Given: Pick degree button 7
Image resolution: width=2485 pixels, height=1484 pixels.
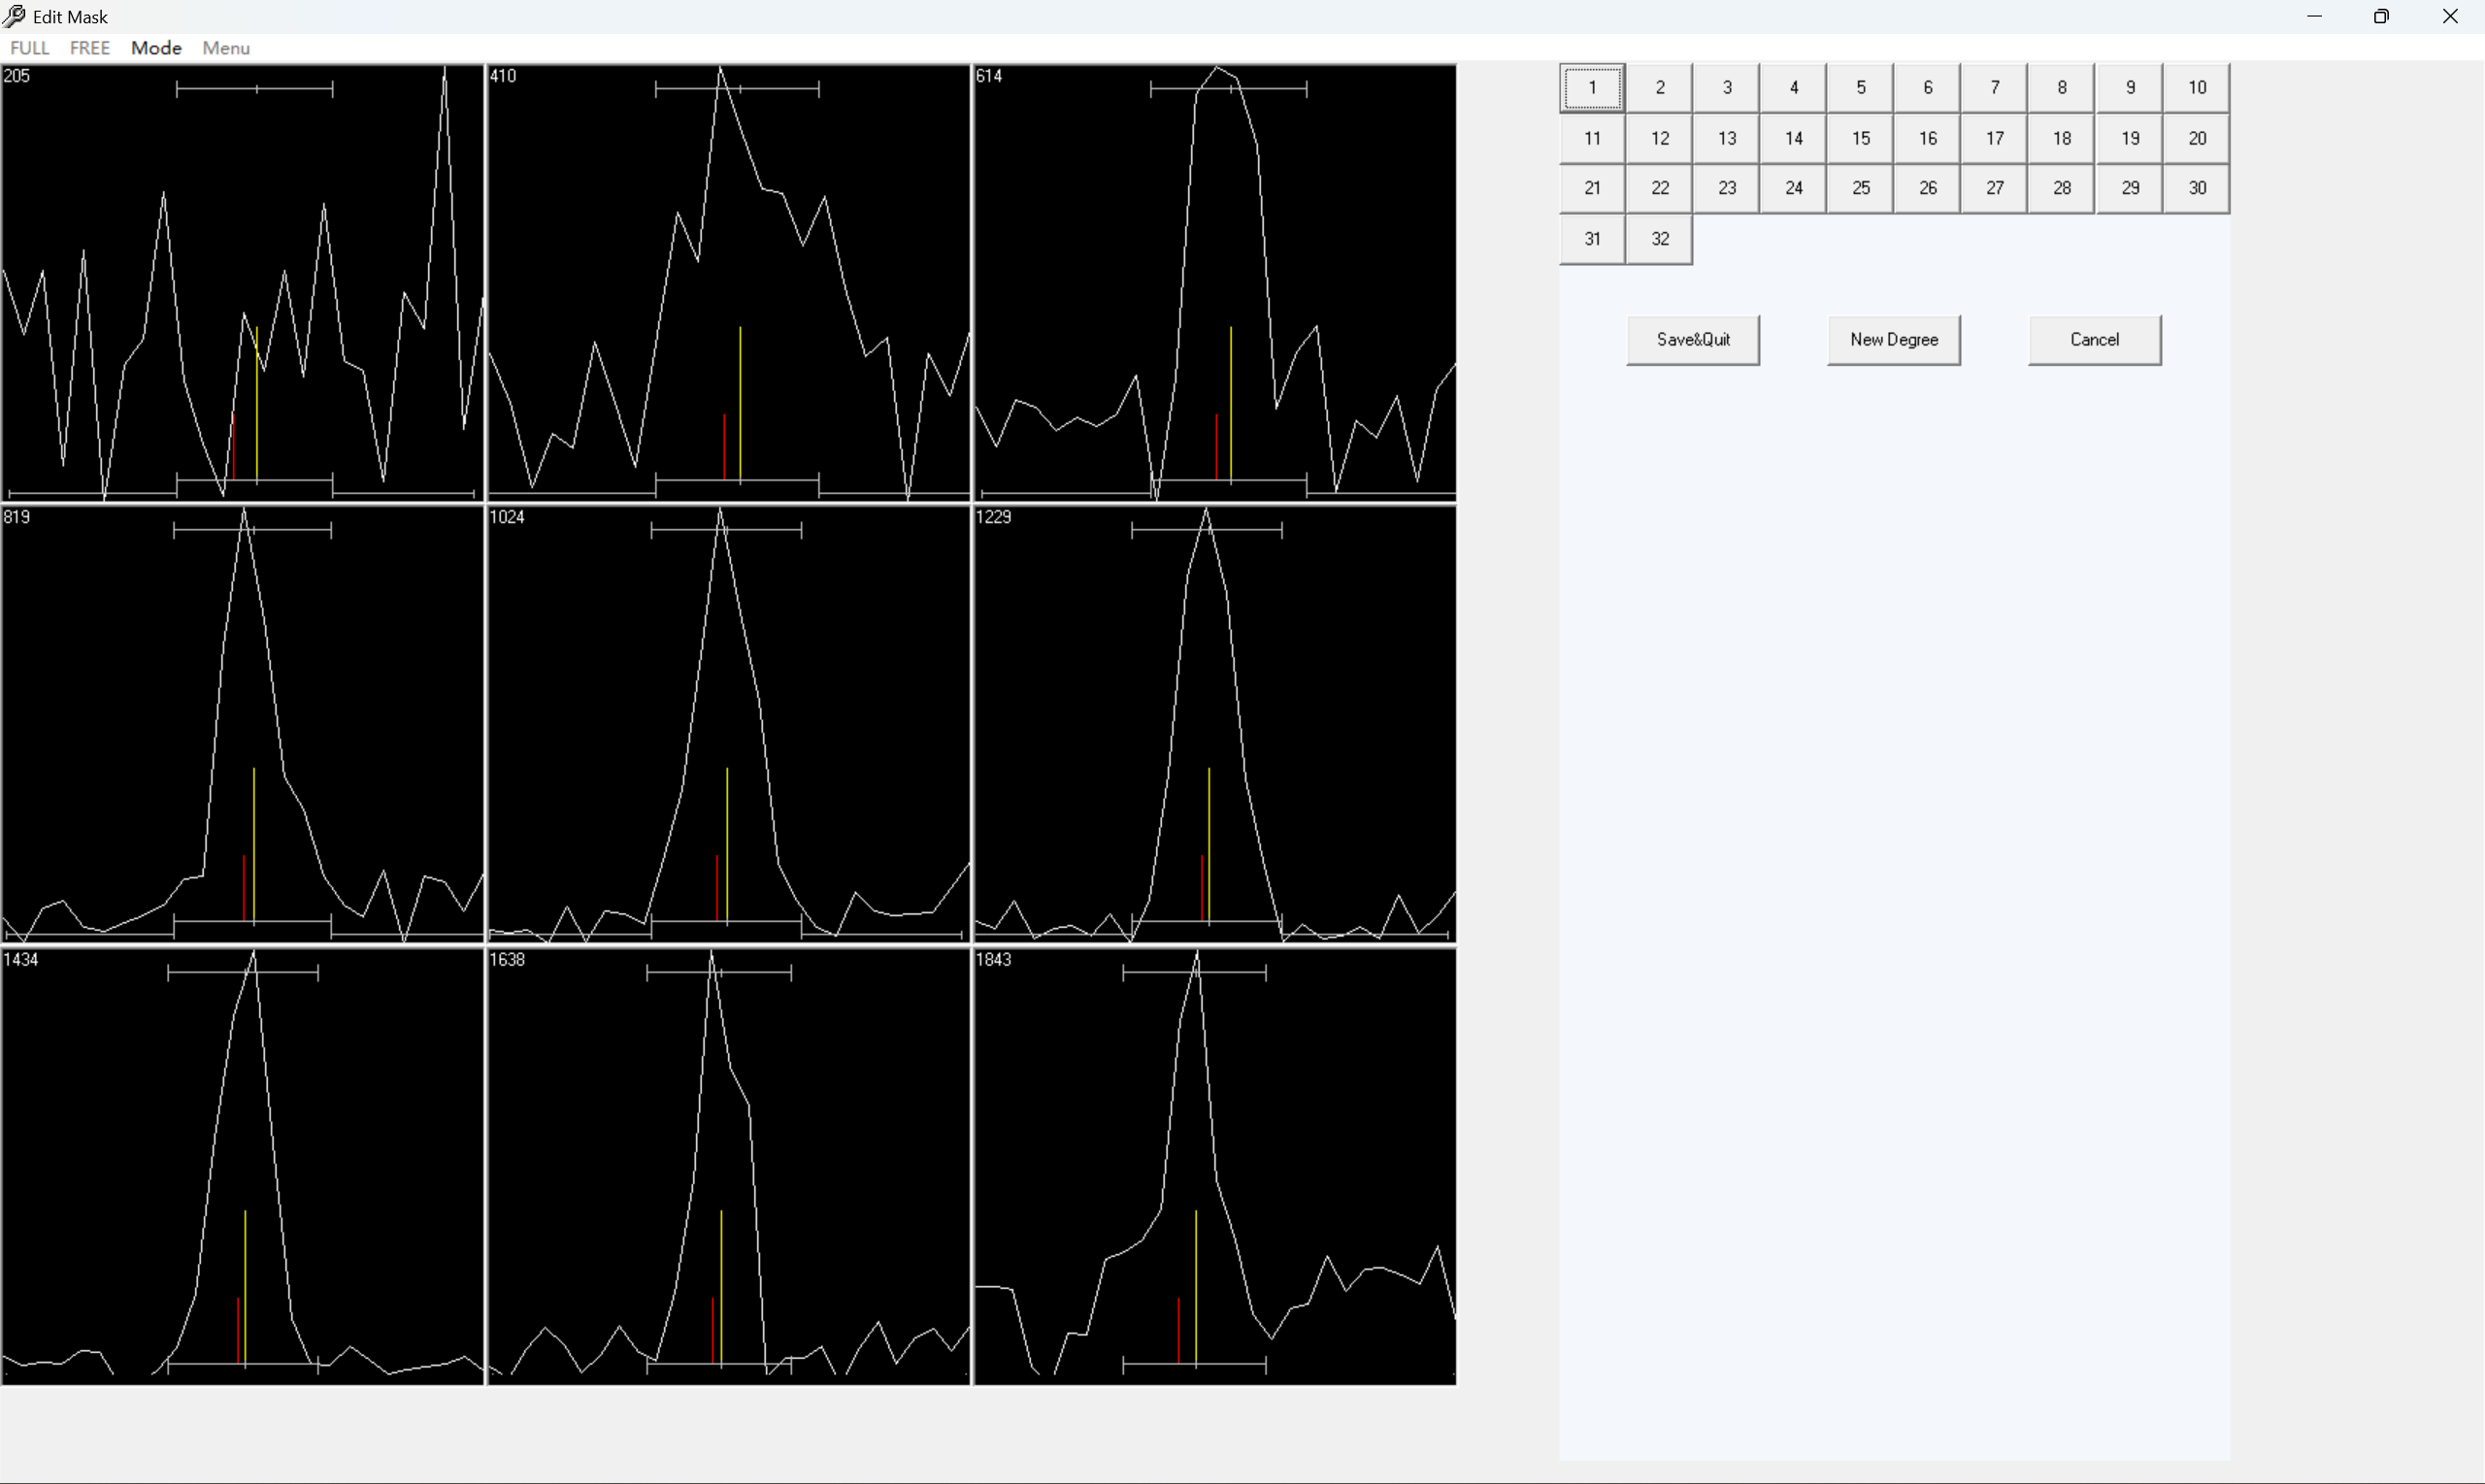Looking at the screenshot, I should 1994,88.
